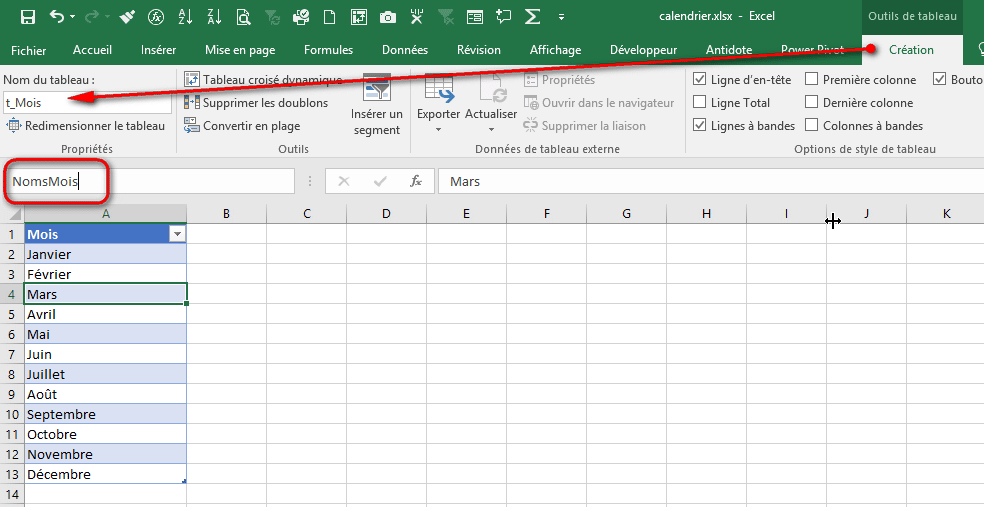Viewport: 984px width, 507px height.
Task: Select the Mois header cell
Action: point(105,234)
